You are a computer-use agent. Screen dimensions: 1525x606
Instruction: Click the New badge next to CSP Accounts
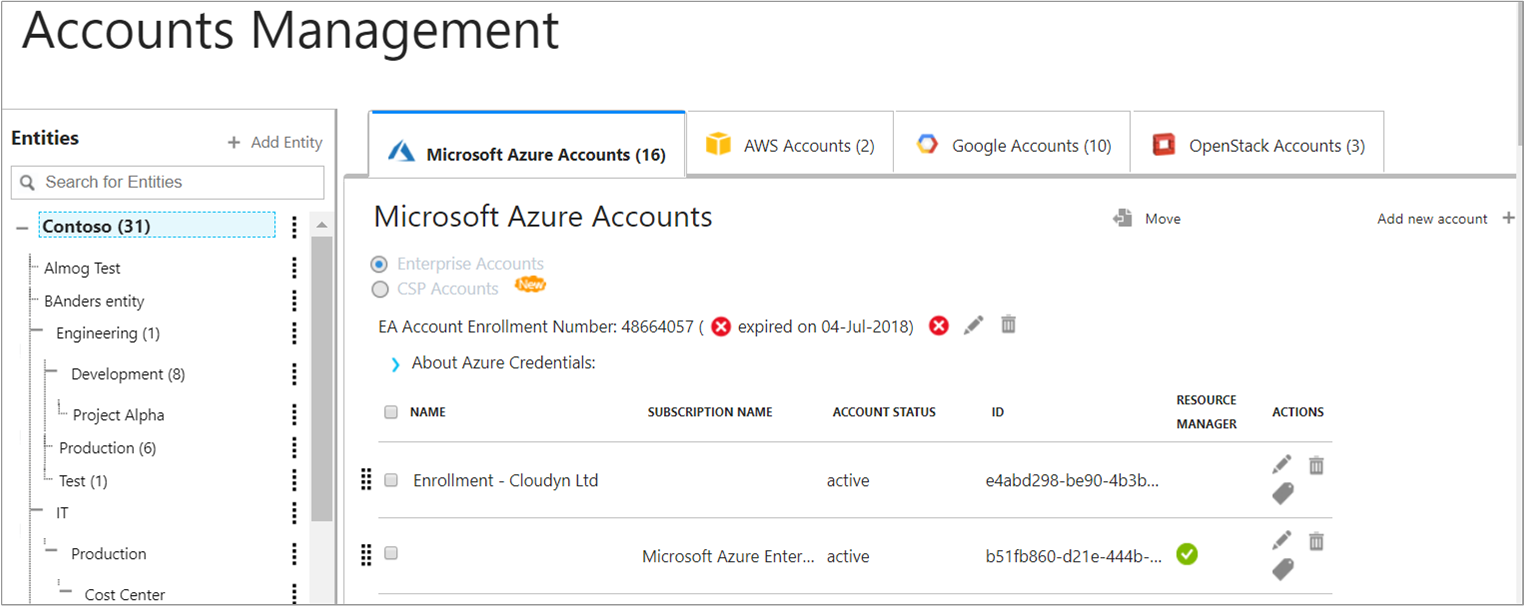[530, 285]
